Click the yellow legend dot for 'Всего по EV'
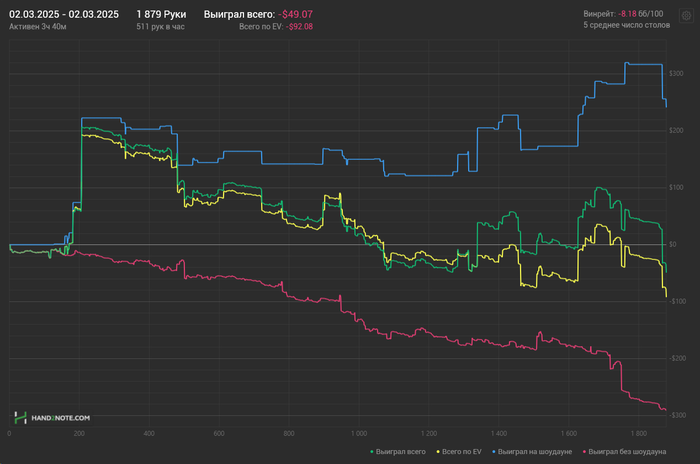This screenshot has height=464, width=700. (438, 452)
